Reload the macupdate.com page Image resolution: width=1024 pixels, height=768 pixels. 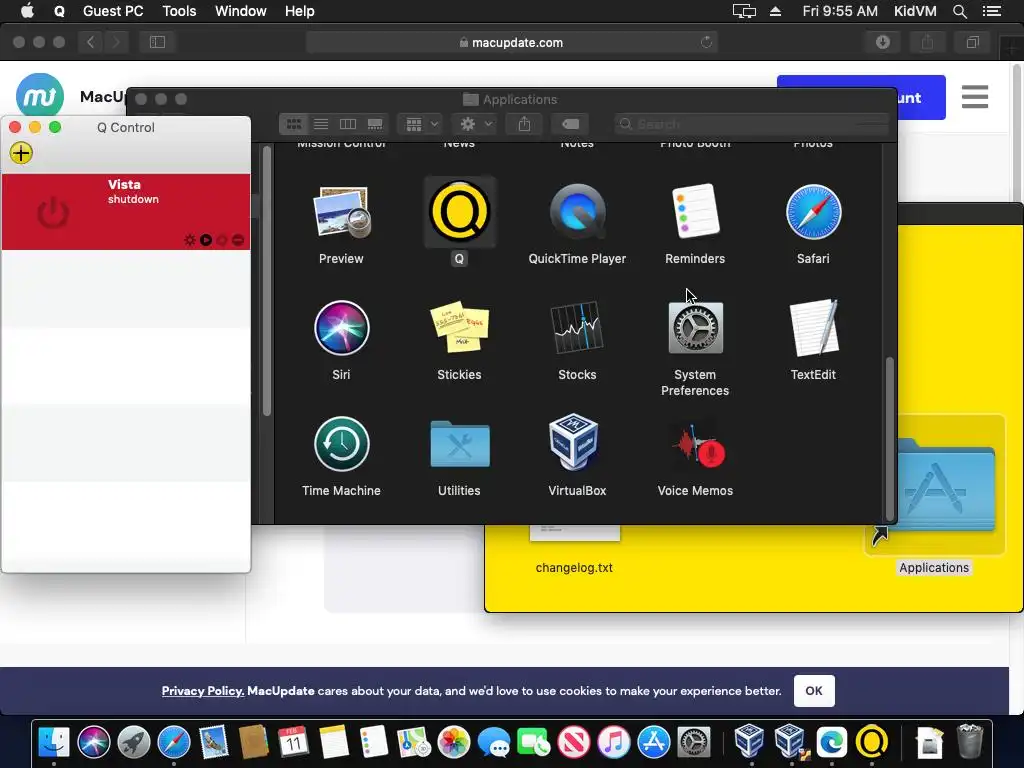[706, 42]
